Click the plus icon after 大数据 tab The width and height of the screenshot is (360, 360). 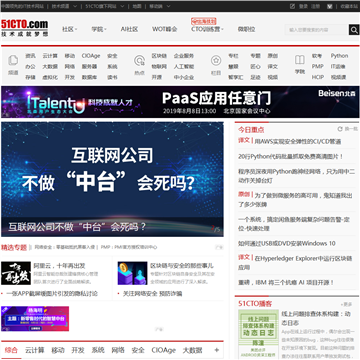(216, 350)
